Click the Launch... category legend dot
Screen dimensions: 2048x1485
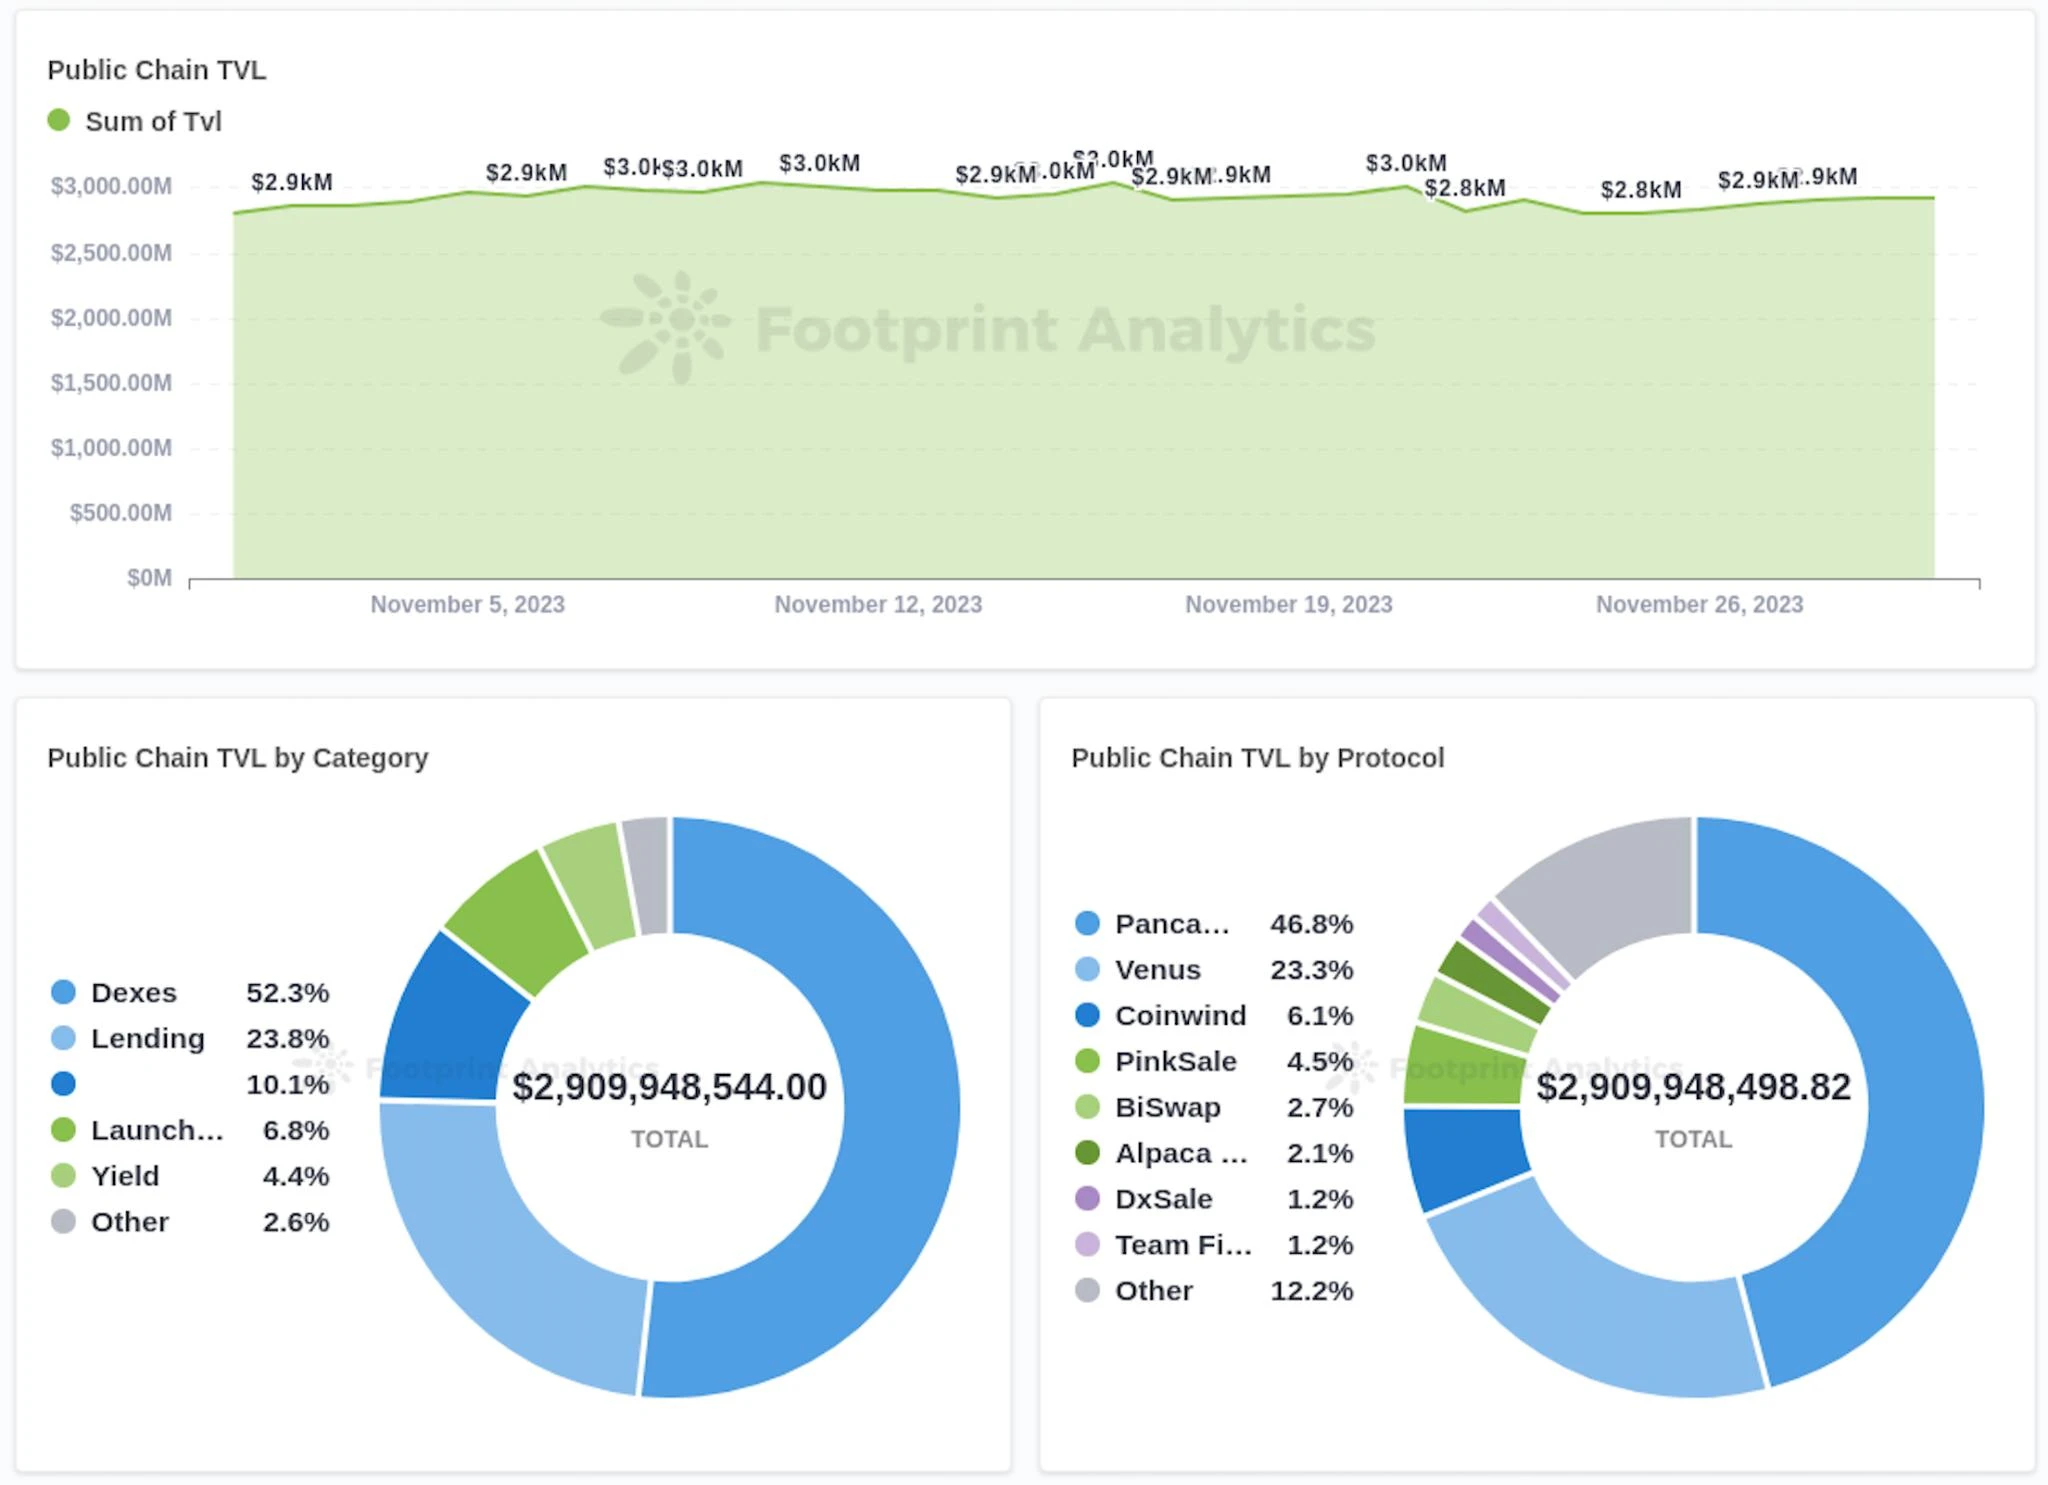[63, 1130]
